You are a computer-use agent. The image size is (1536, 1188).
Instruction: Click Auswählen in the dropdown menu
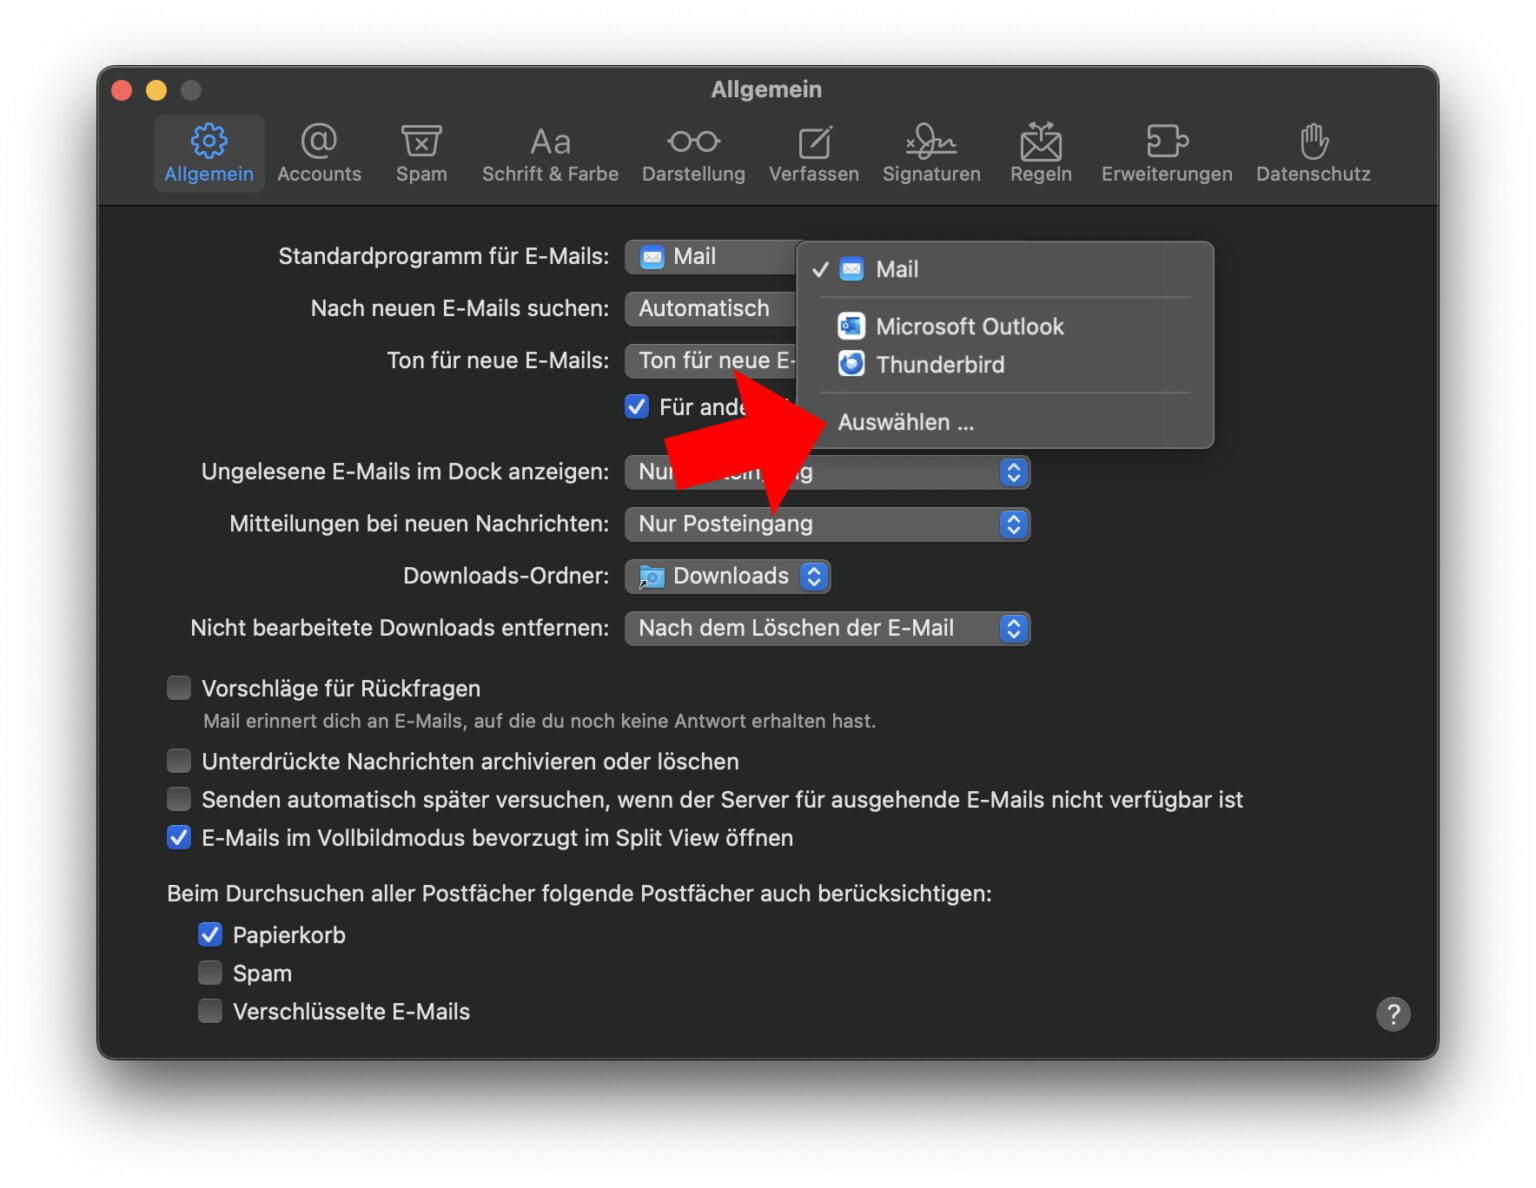click(x=906, y=421)
